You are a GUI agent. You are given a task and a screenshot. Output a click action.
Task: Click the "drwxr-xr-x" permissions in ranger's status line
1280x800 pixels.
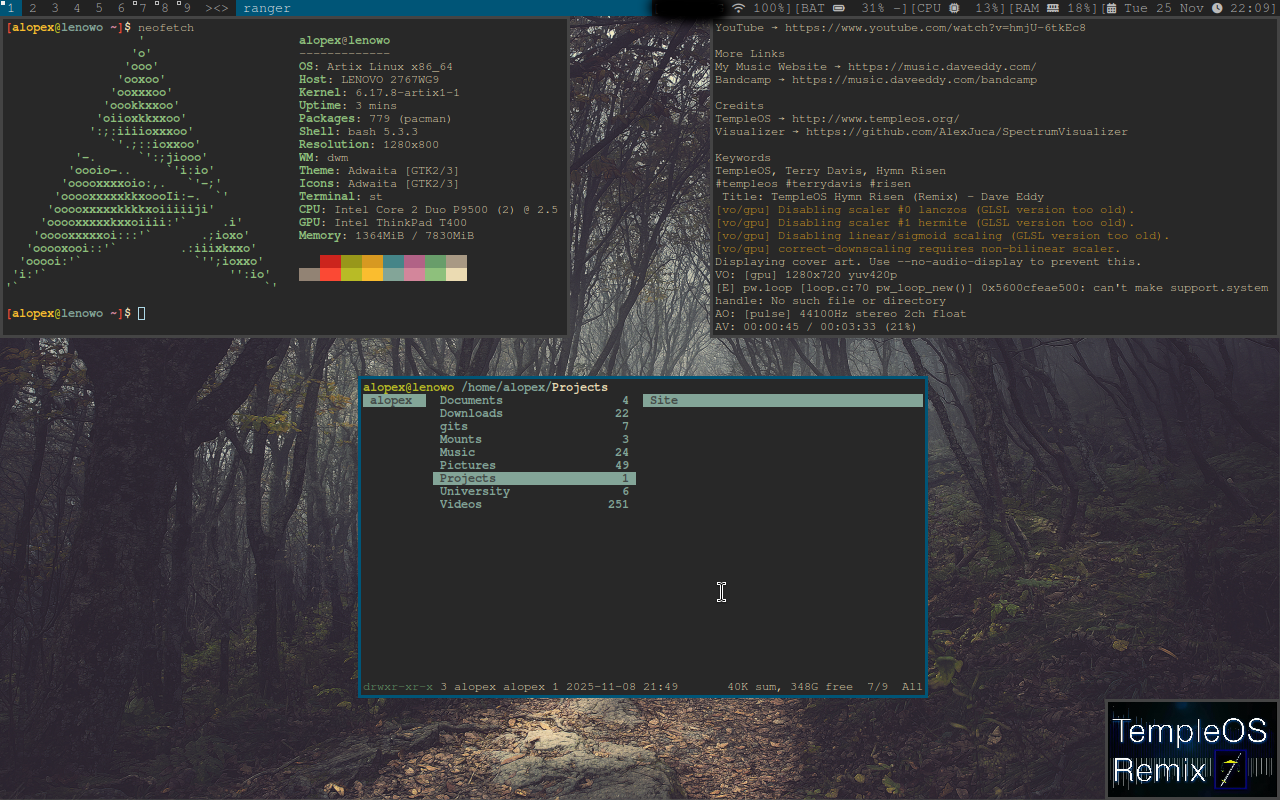(x=398, y=687)
